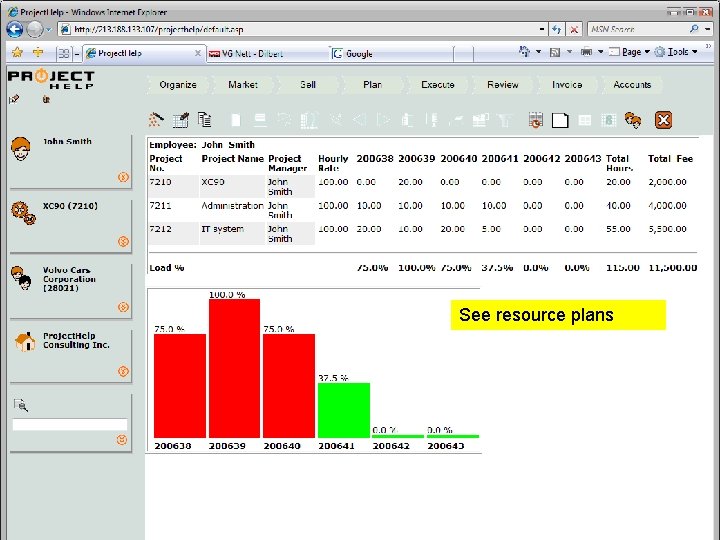Screen dimensions: 720x540
Task: Expand the Volvo Cars Corporation sidebar panel
Action: coord(123,307)
